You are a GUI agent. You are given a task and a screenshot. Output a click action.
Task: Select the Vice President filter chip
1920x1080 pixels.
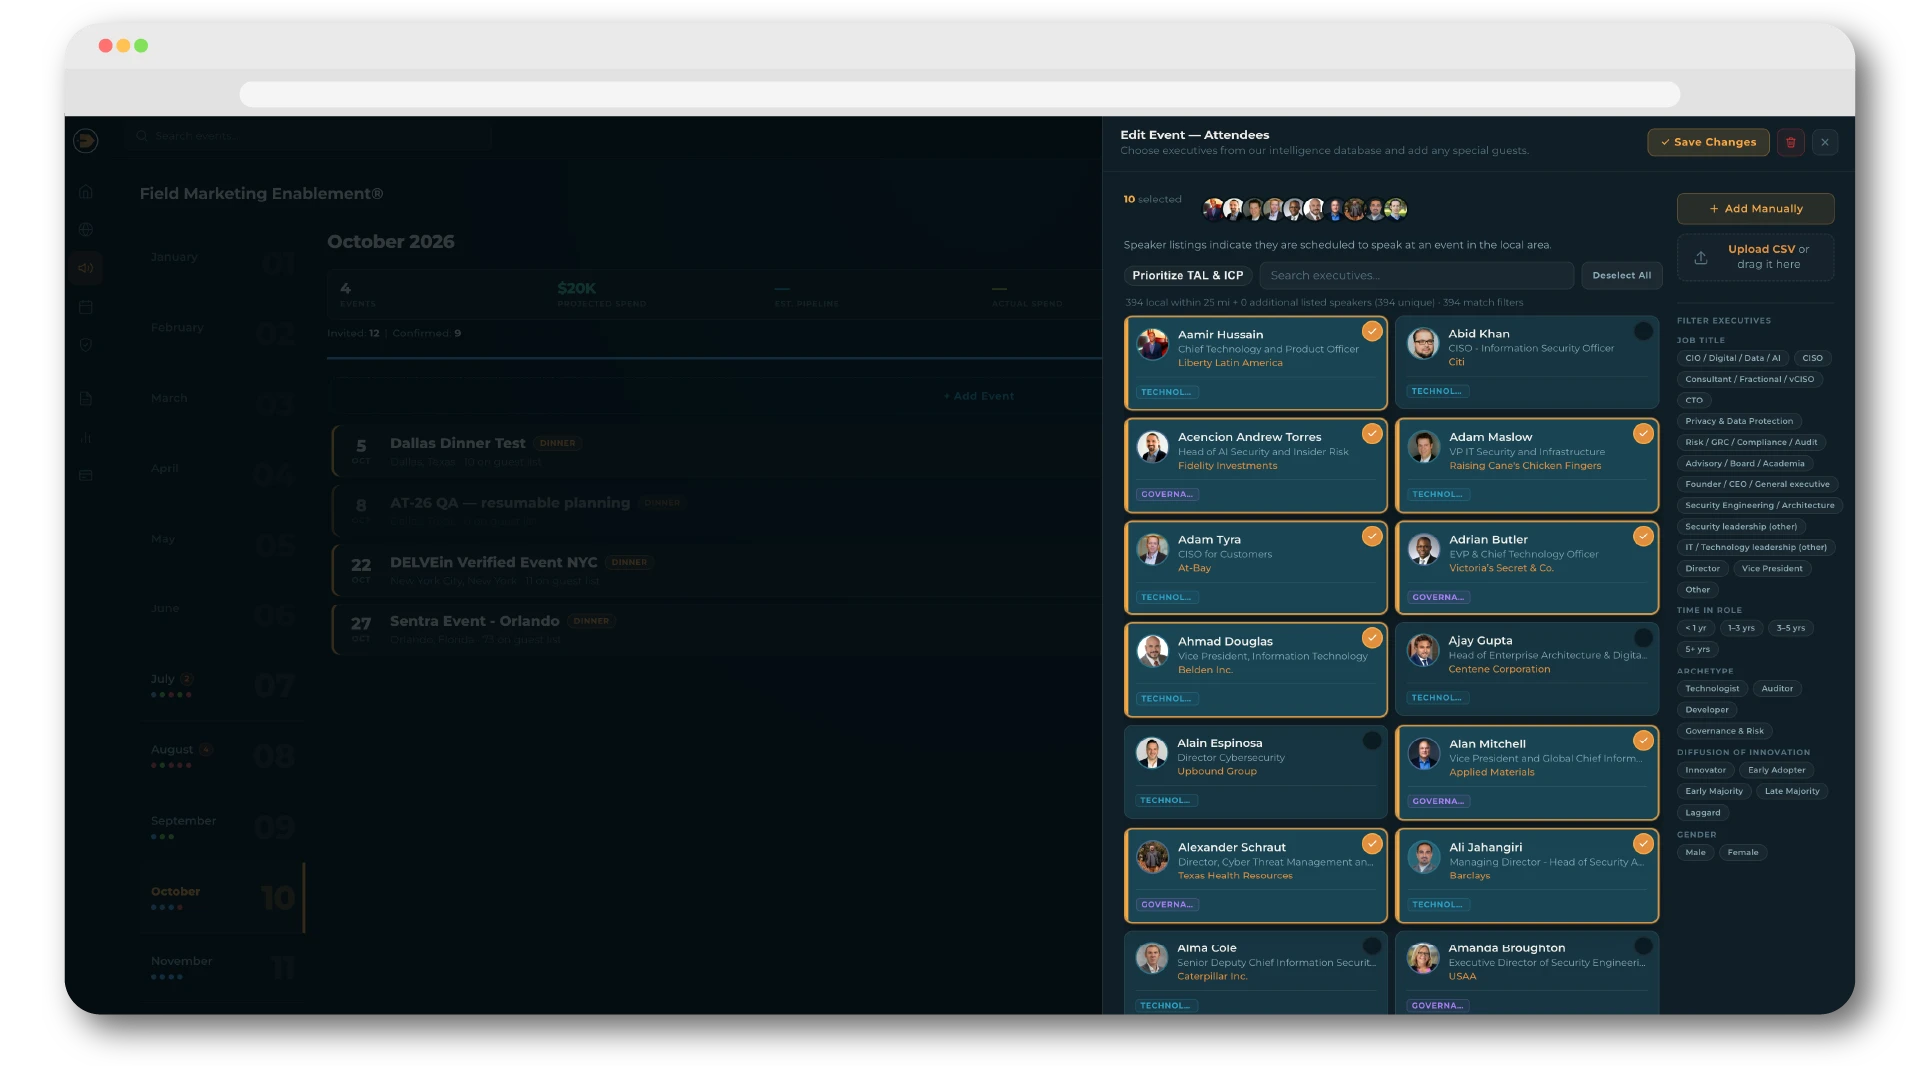click(1772, 569)
